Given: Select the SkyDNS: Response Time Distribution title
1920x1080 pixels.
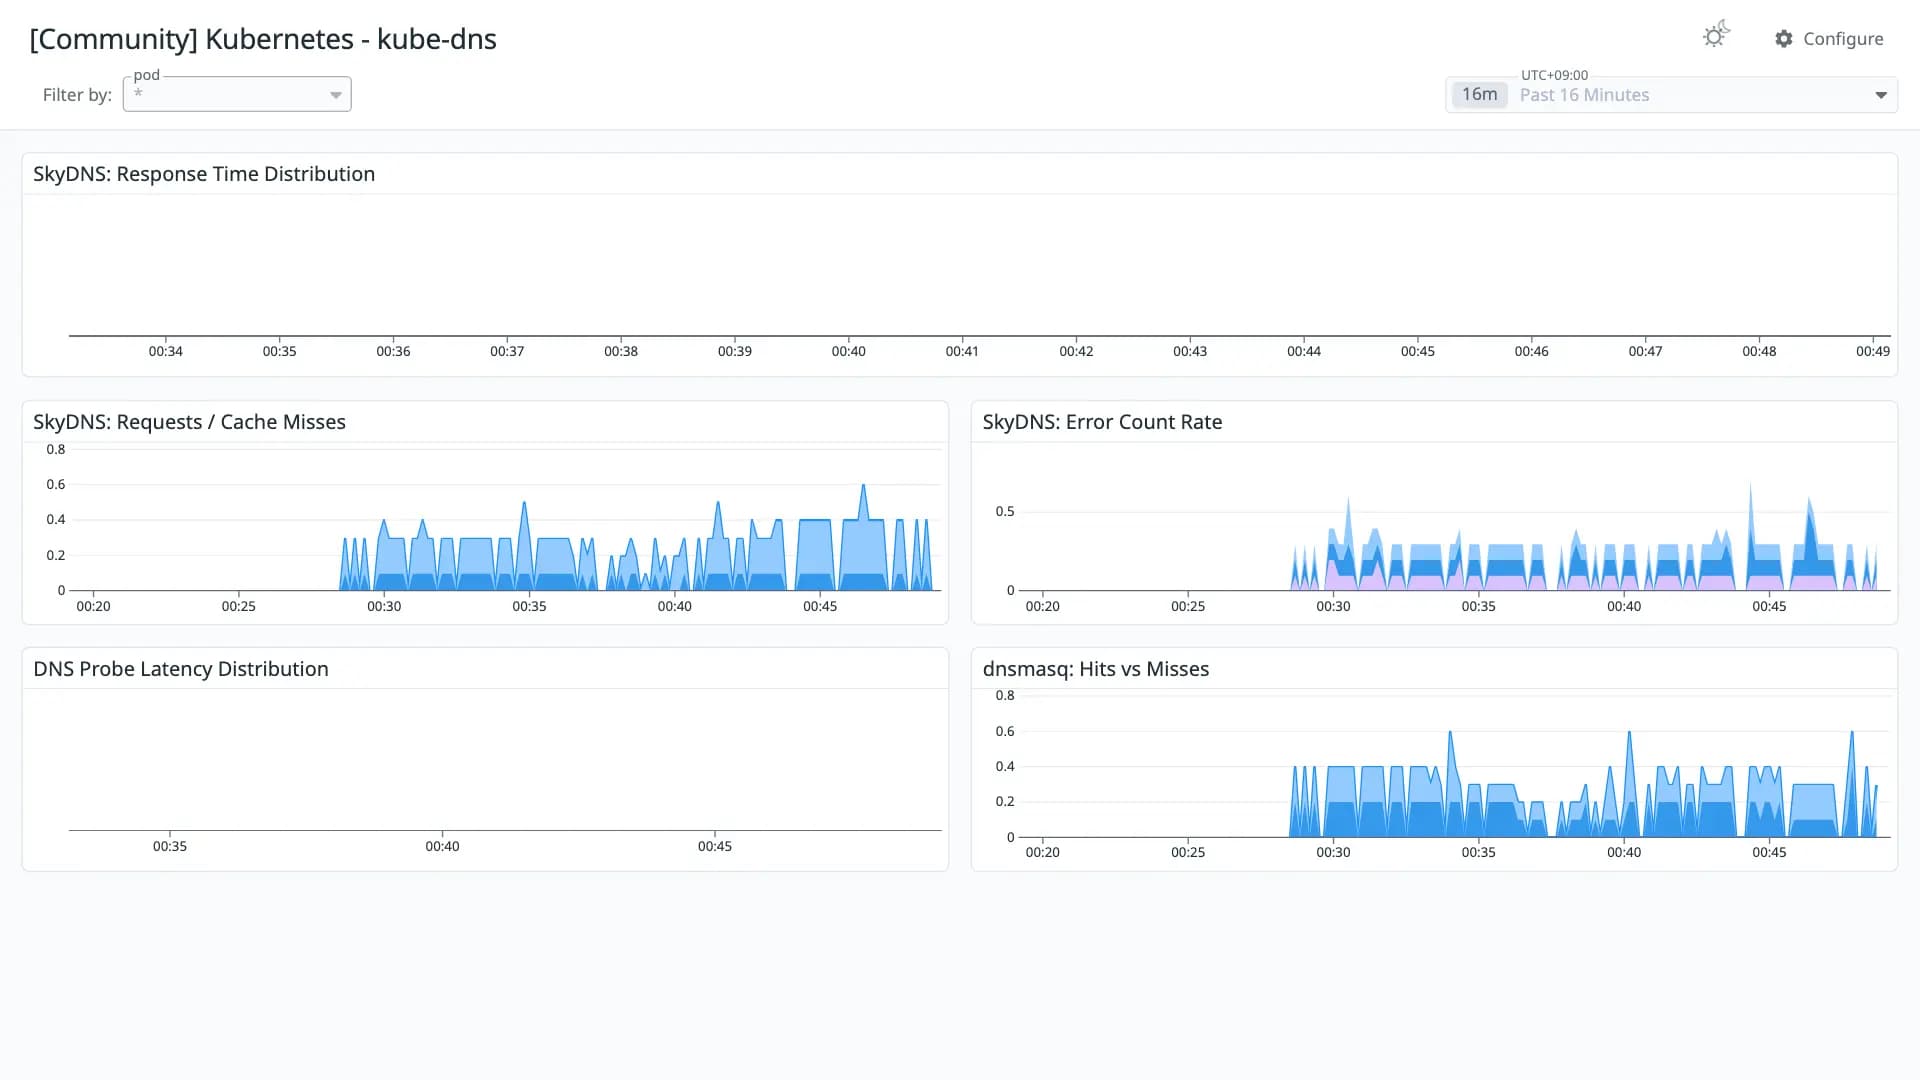Looking at the screenshot, I should point(204,173).
